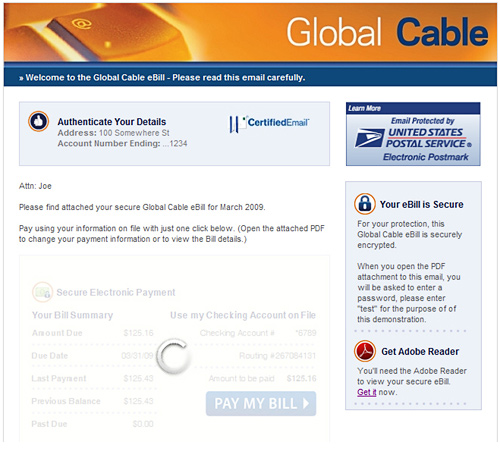Click the 'Authenticate Your Details' heading

point(112,122)
